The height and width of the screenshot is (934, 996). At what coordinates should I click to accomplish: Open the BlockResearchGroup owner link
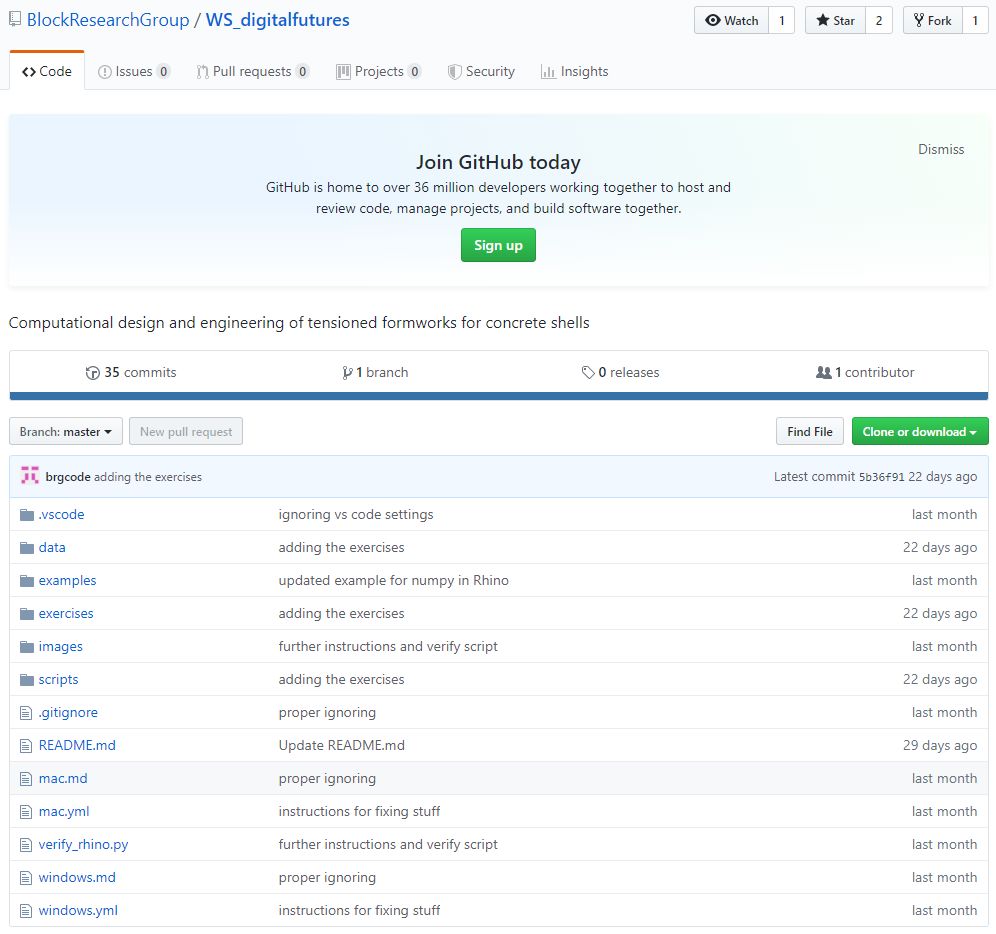[x=108, y=20]
